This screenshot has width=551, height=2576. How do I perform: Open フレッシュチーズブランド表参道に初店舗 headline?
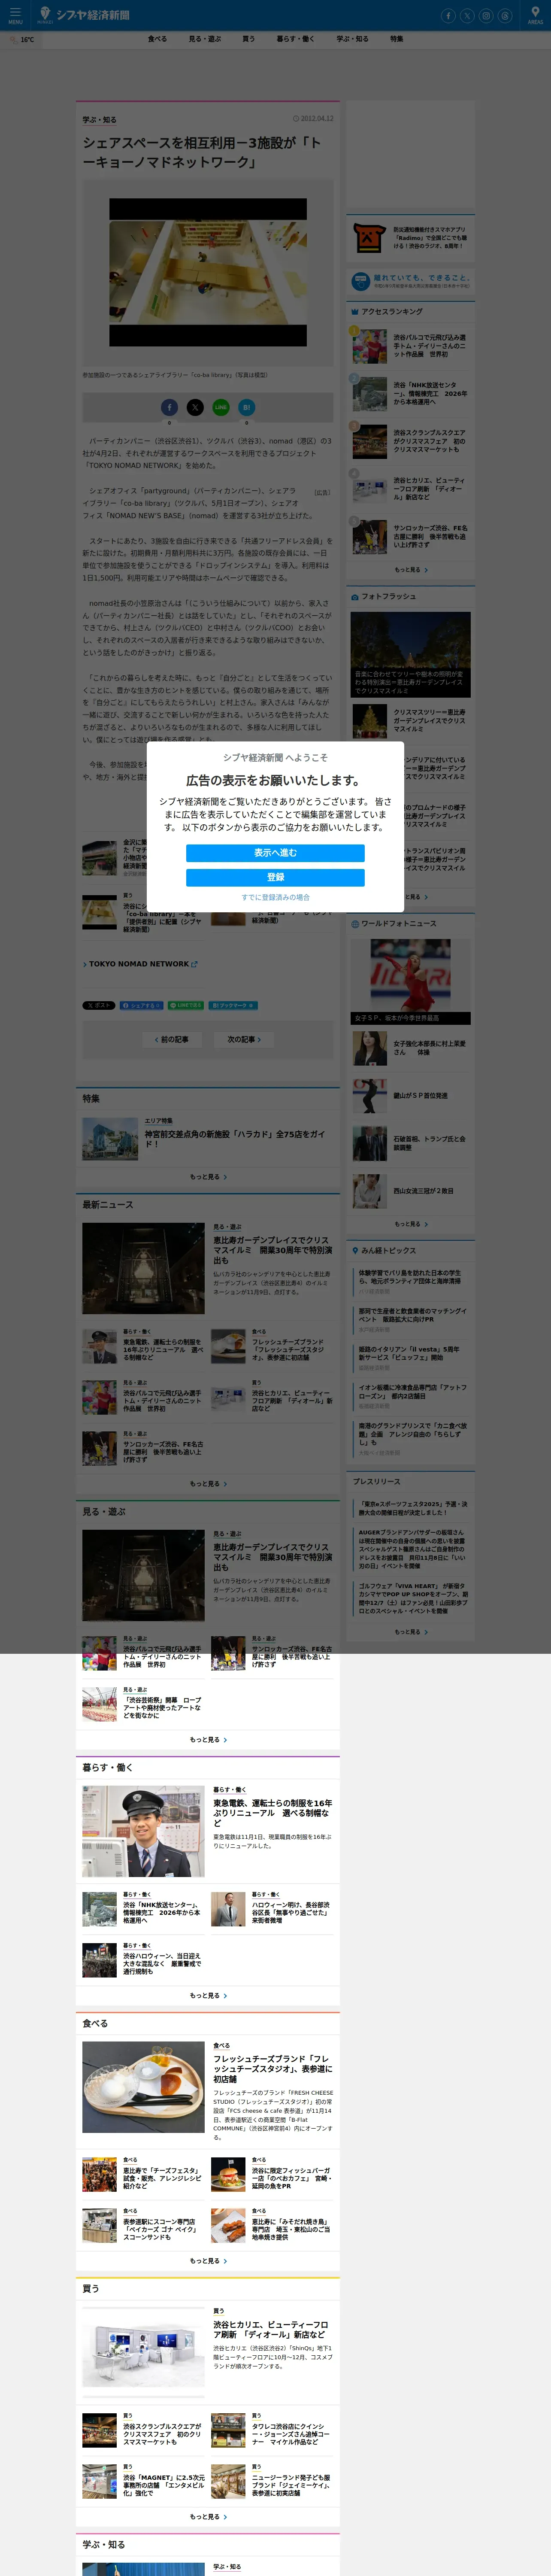coord(272,2068)
